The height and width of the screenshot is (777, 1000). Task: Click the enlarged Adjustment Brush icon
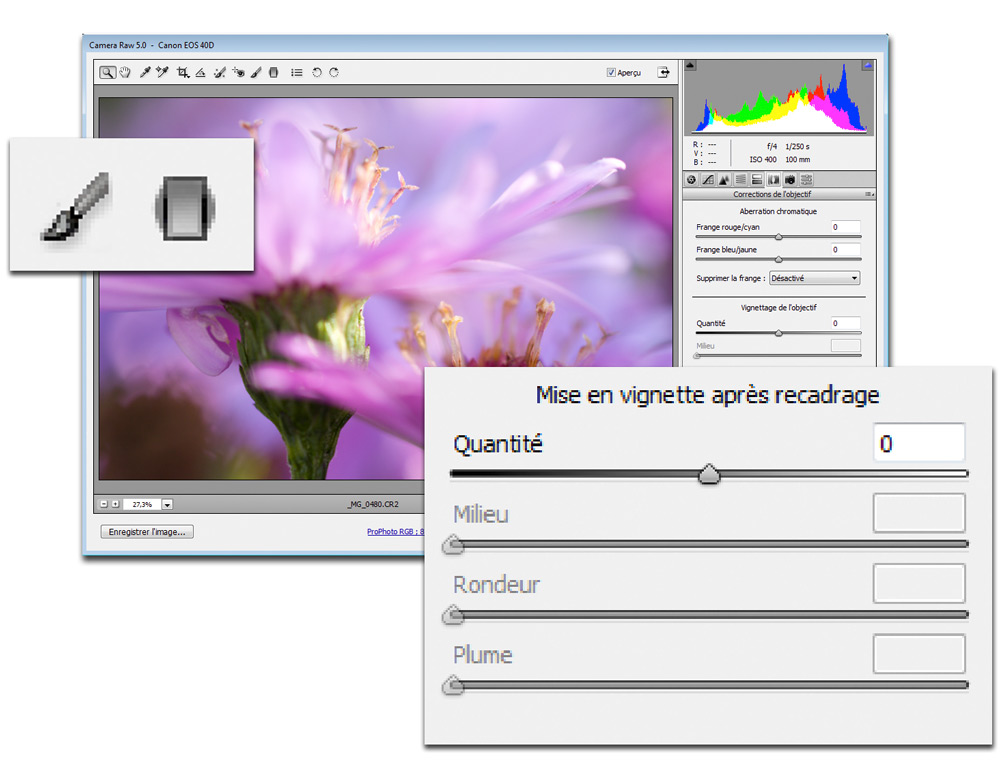77,207
